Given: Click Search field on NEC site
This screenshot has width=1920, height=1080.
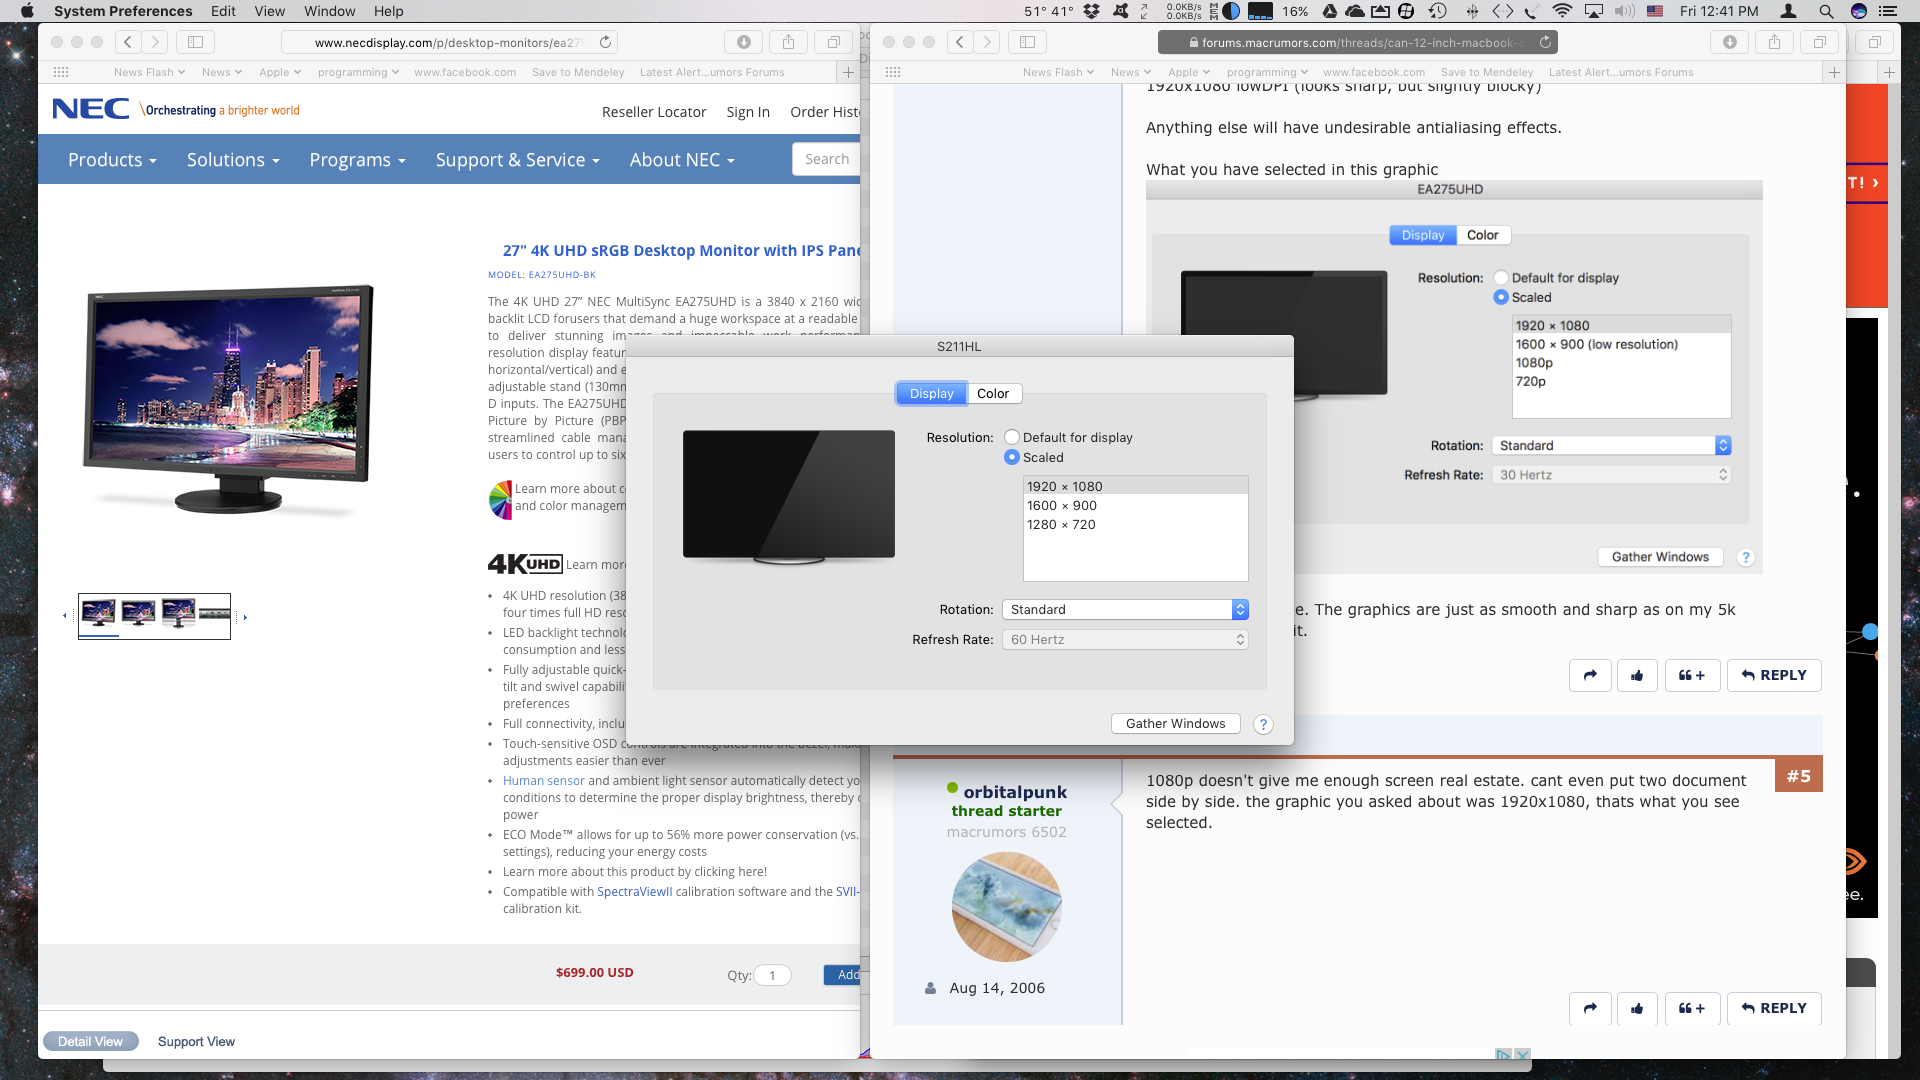Looking at the screenshot, I should click(826, 159).
